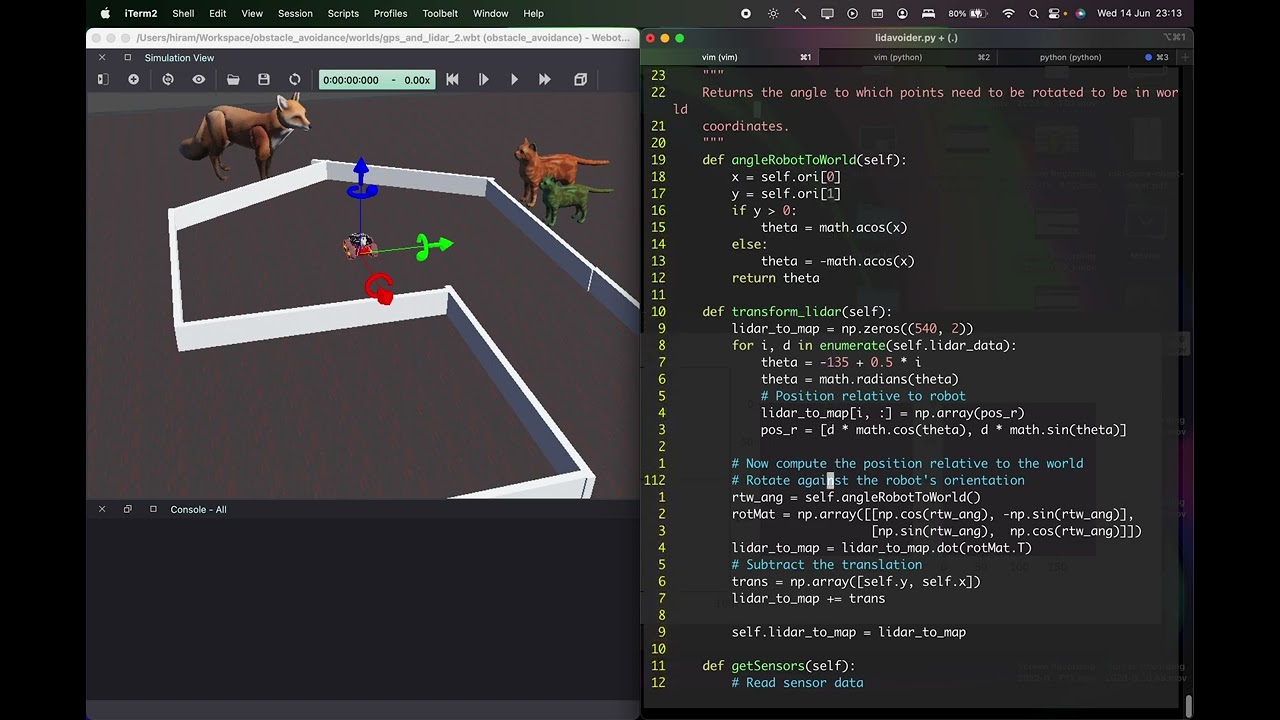Click the hammer menu bar icon
Image resolution: width=1280 pixels, height=720 pixels.
pyautogui.click(x=800, y=13)
